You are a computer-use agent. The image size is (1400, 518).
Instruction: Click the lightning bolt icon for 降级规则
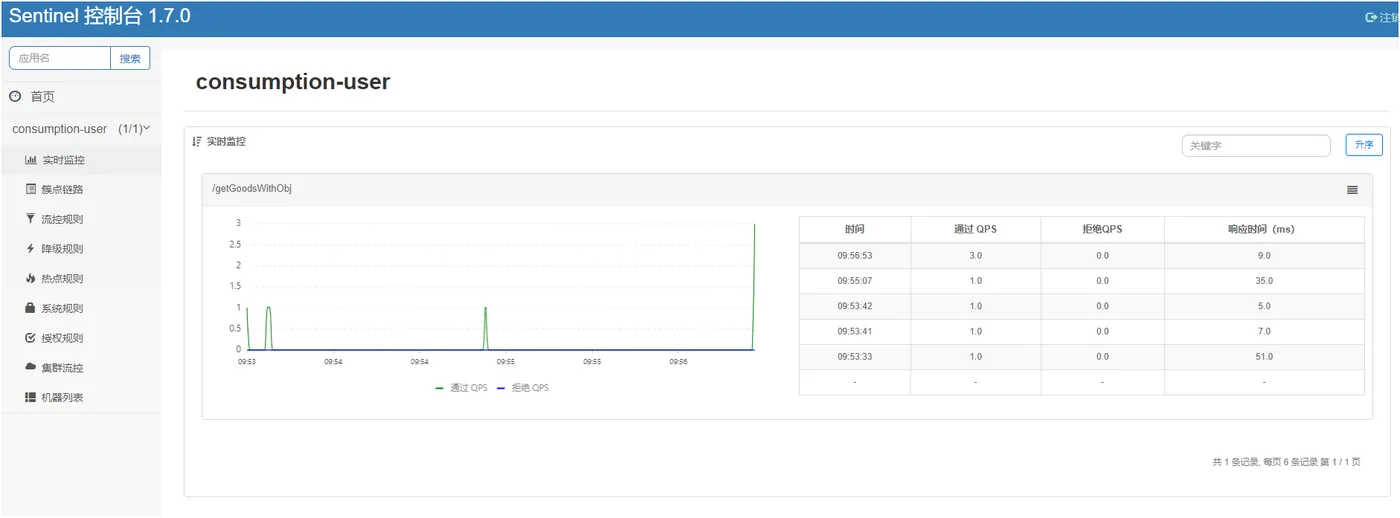[x=31, y=248]
